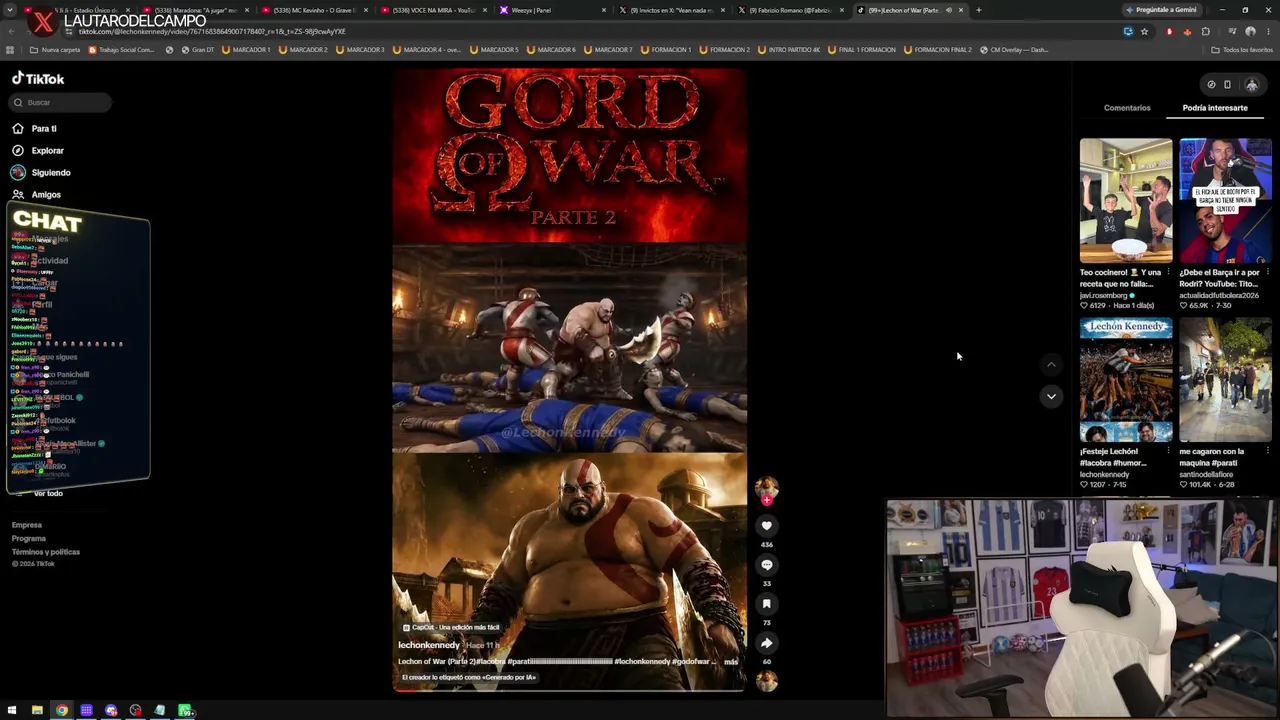1280x720 pixels.
Task: Open the INTRO PARTIDO 4K bookmark
Action: point(790,50)
